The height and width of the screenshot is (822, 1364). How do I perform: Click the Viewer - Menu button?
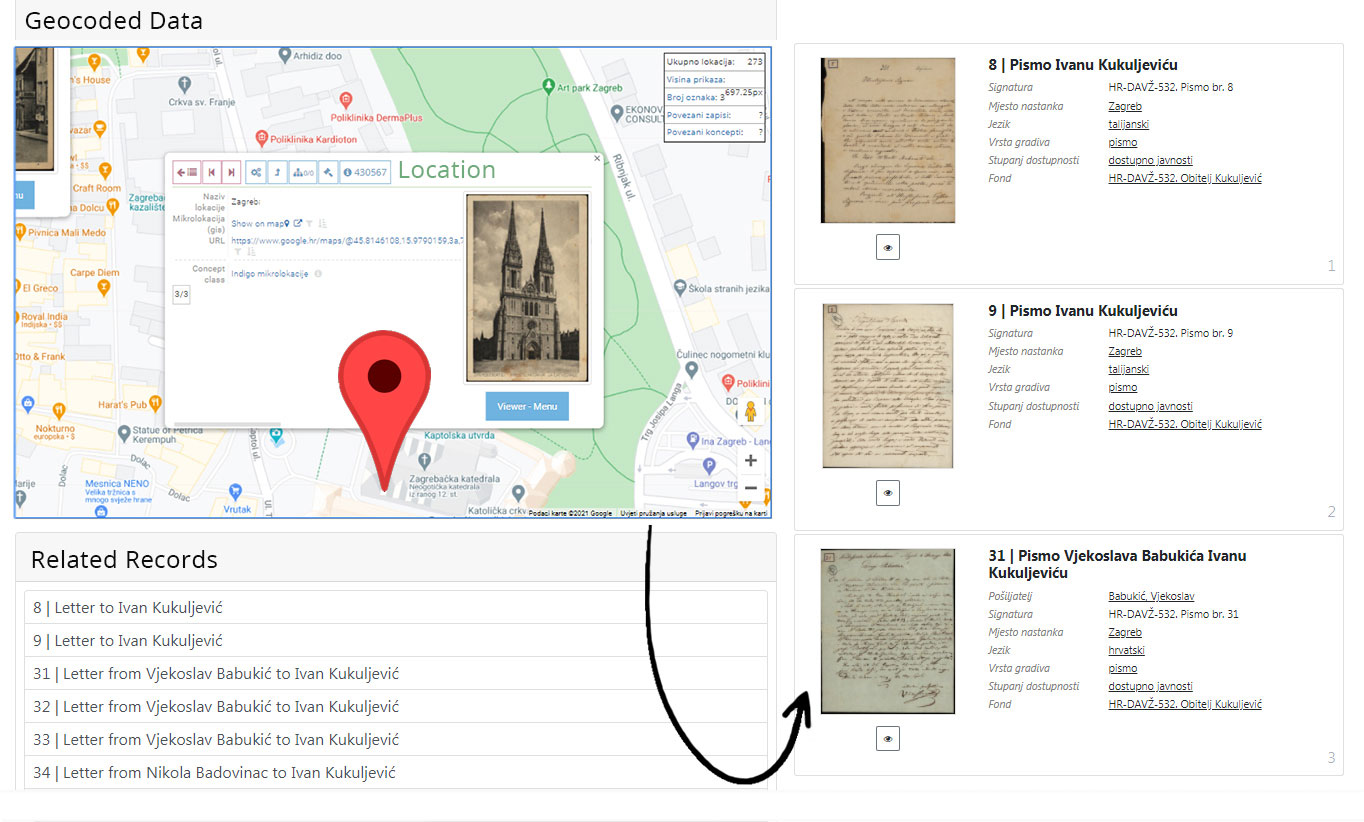click(527, 407)
